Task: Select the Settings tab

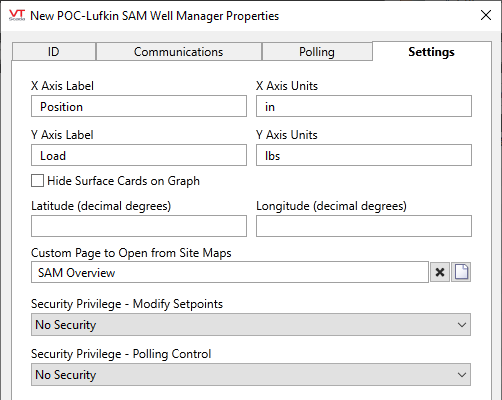Action: click(432, 52)
